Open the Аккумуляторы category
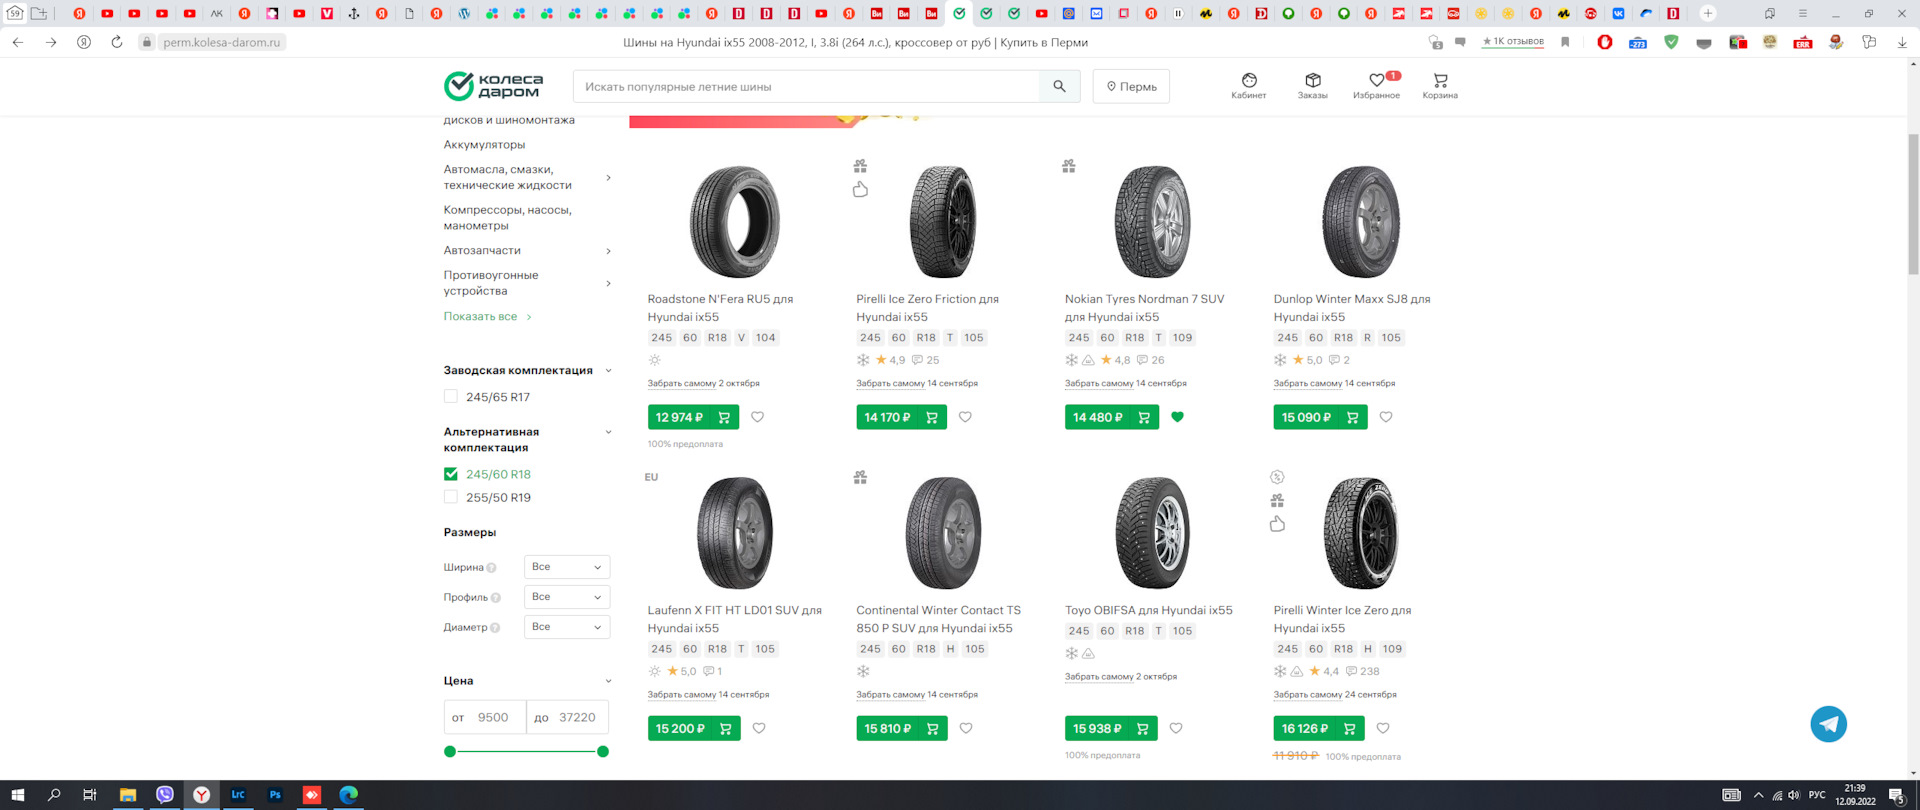 (x=484, y=144)
